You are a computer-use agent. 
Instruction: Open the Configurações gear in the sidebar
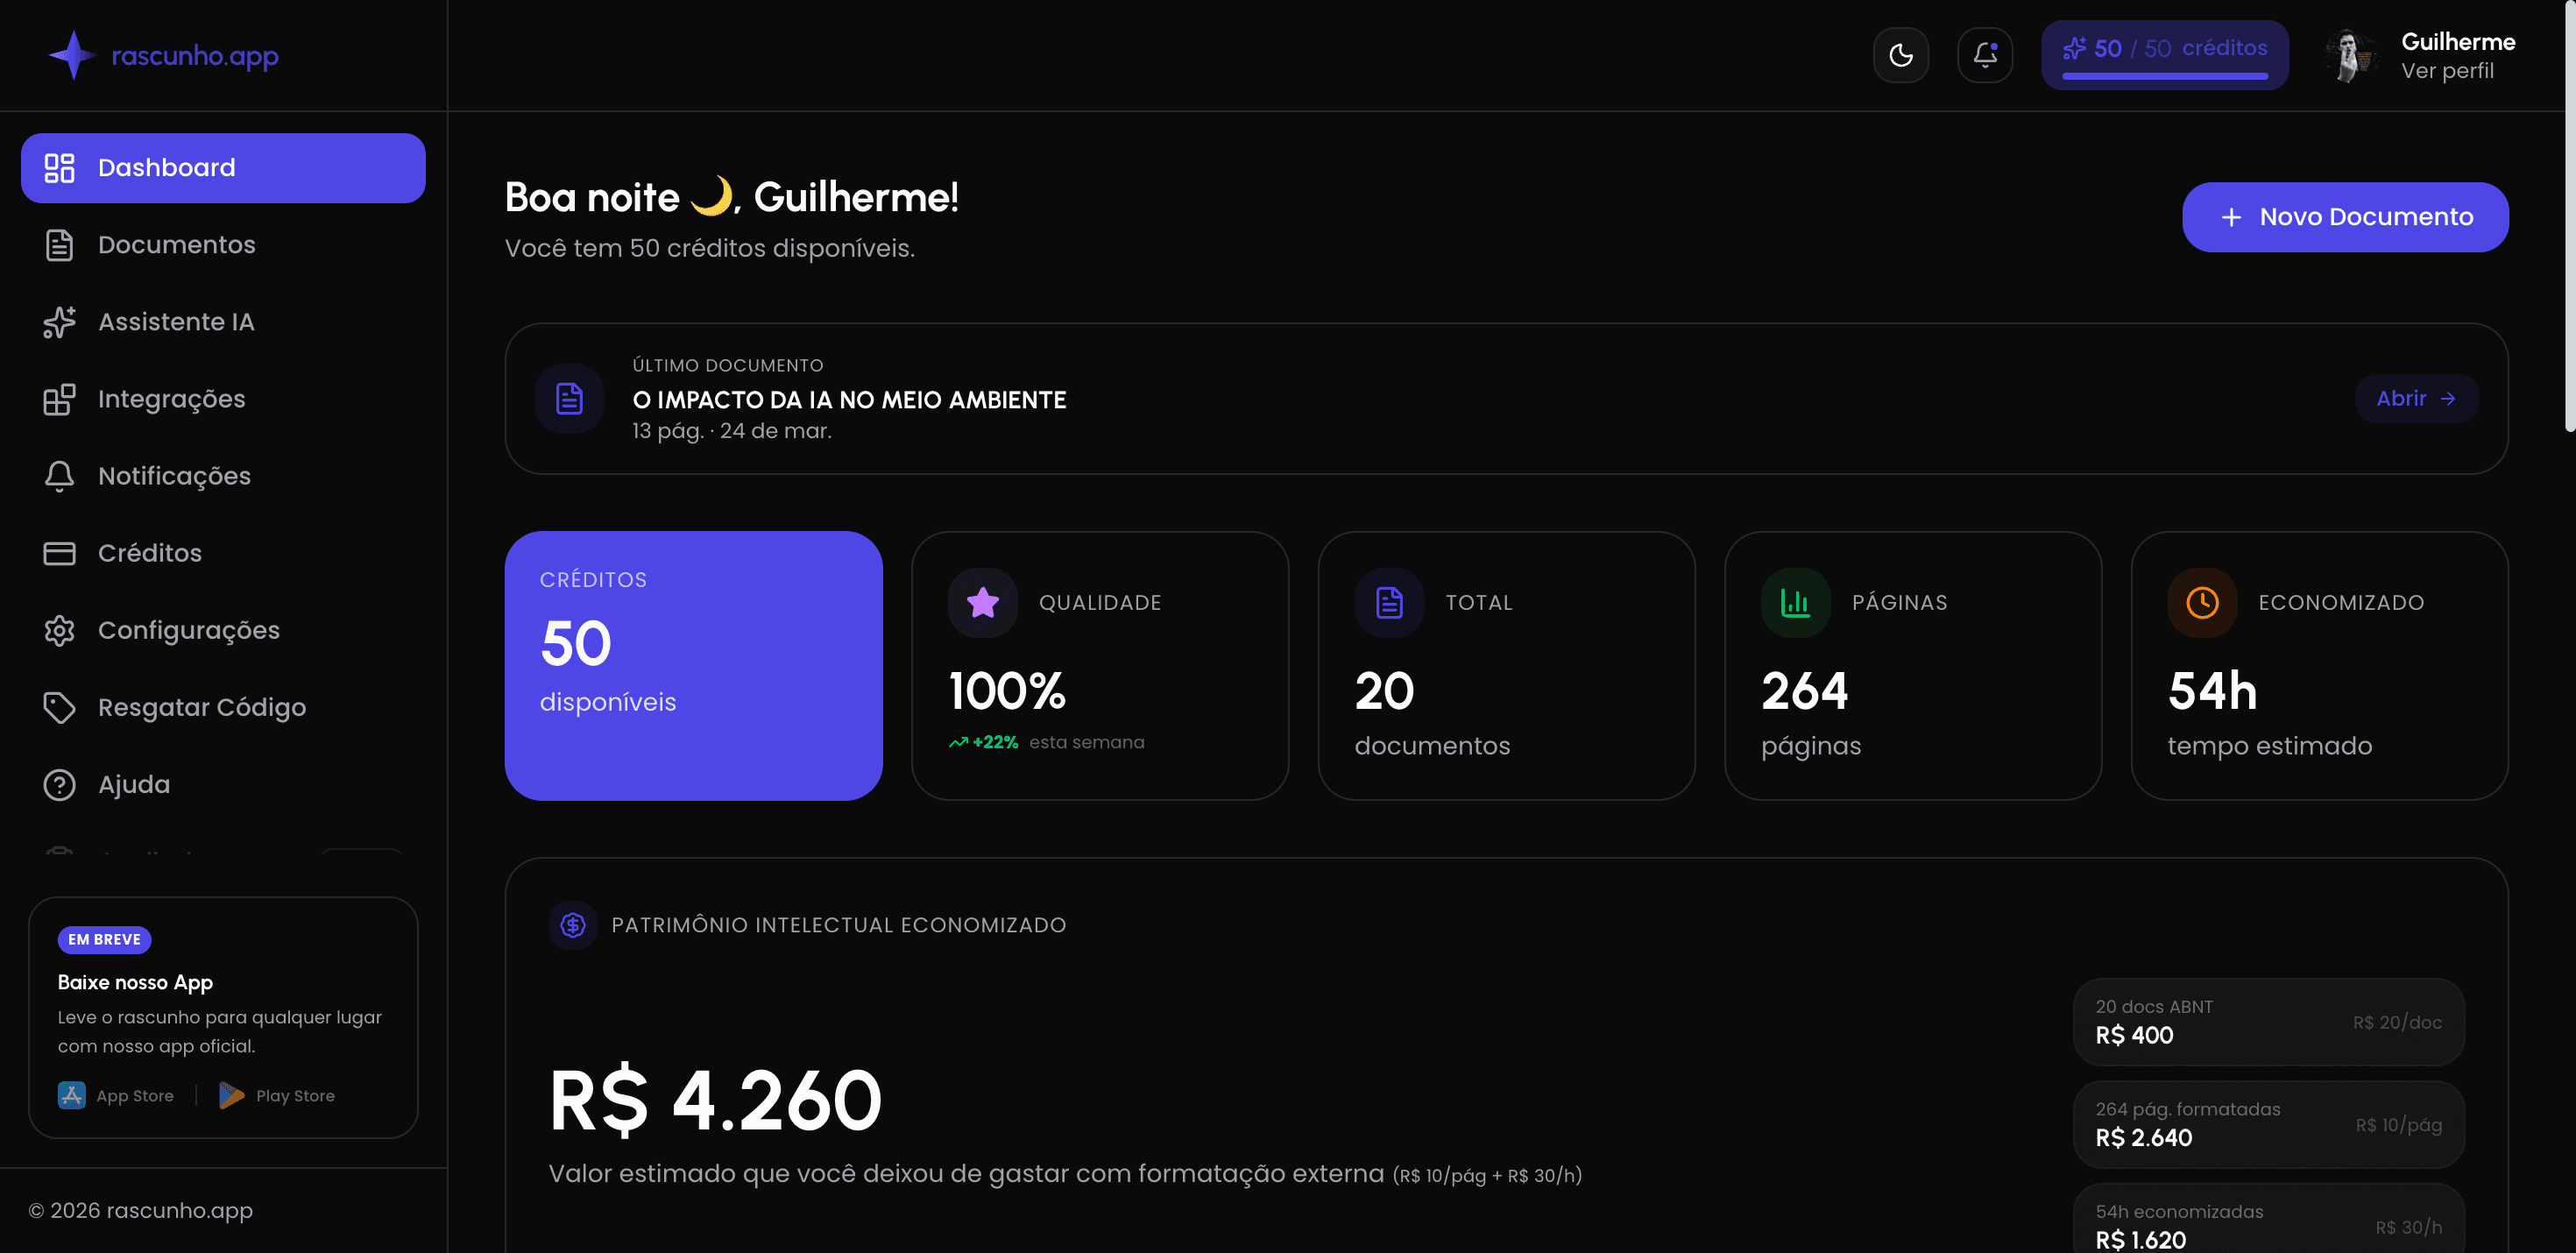pos(59,630)
